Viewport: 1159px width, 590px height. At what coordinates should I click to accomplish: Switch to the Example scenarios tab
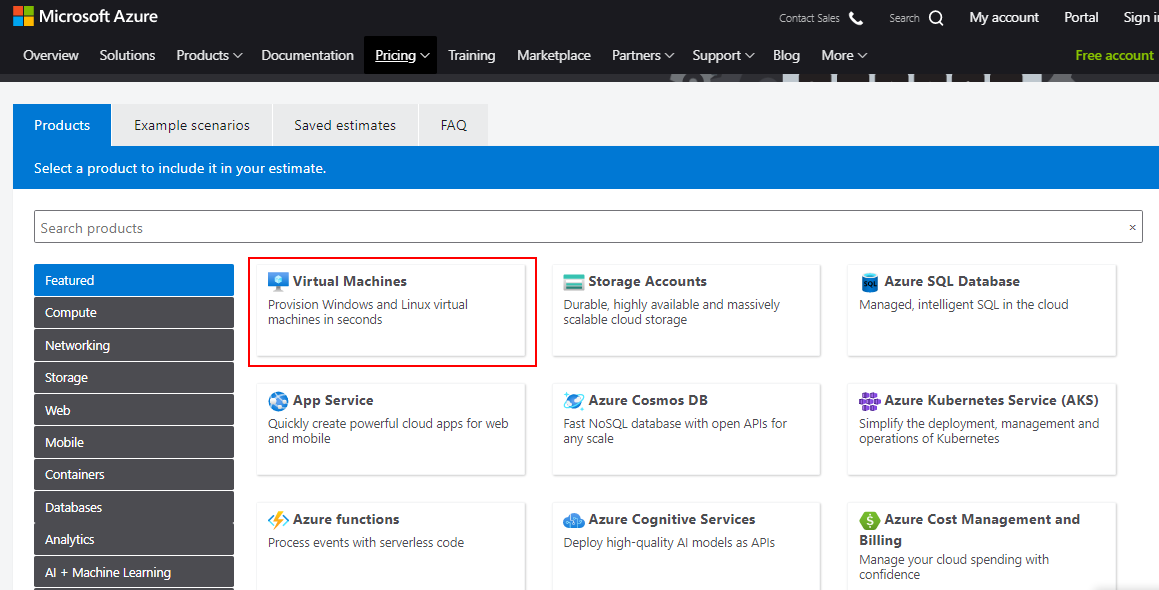(x=192, y=126)
